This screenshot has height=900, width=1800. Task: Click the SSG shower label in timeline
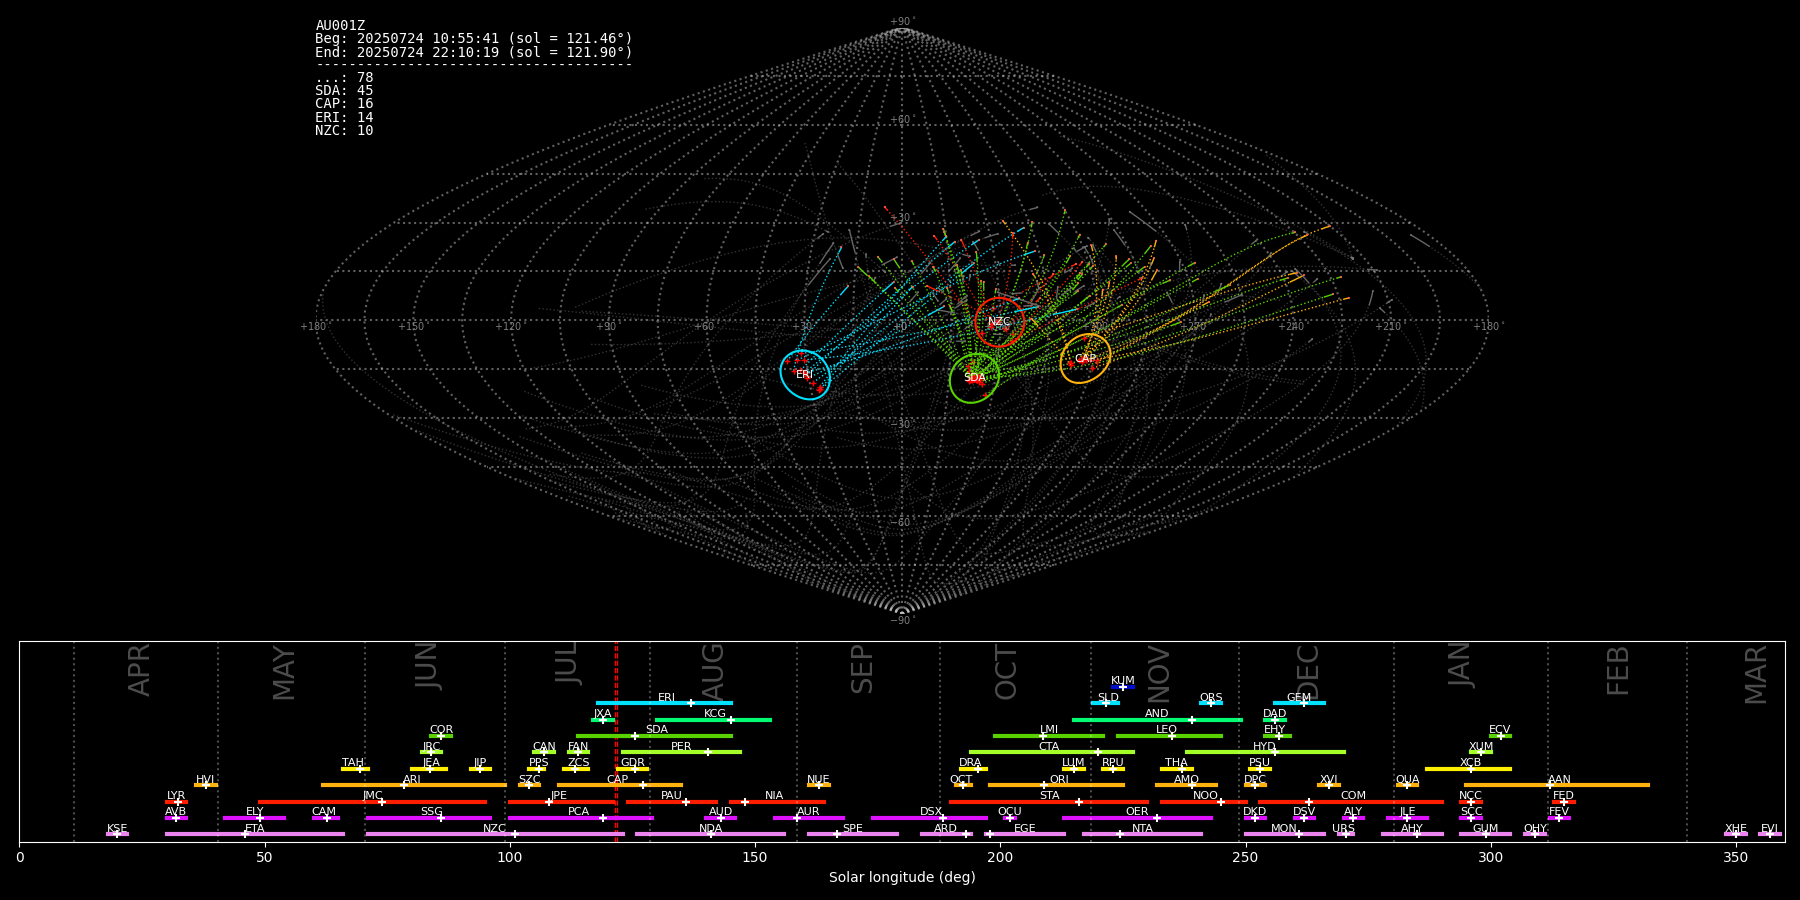click(432, 812)
